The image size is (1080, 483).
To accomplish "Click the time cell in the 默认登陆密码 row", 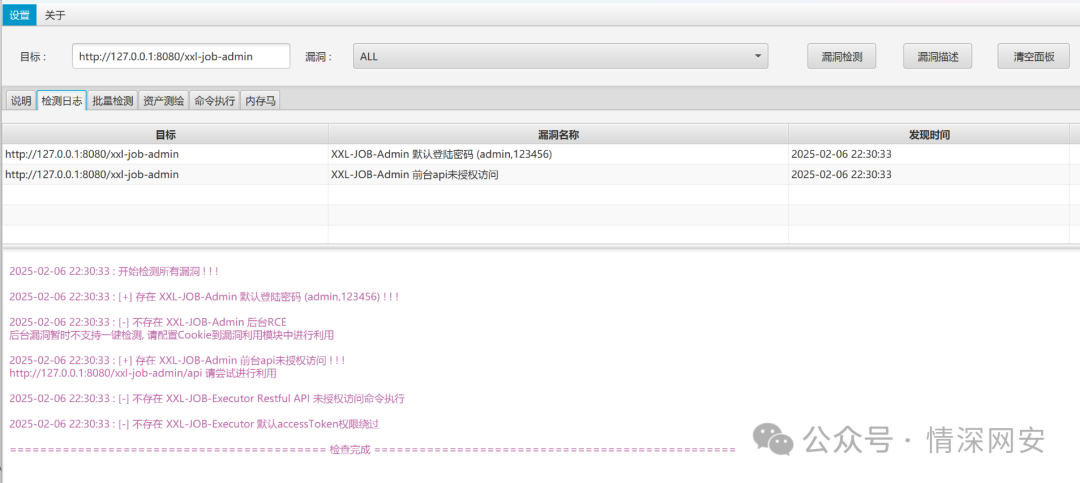I will click(929, 154).
